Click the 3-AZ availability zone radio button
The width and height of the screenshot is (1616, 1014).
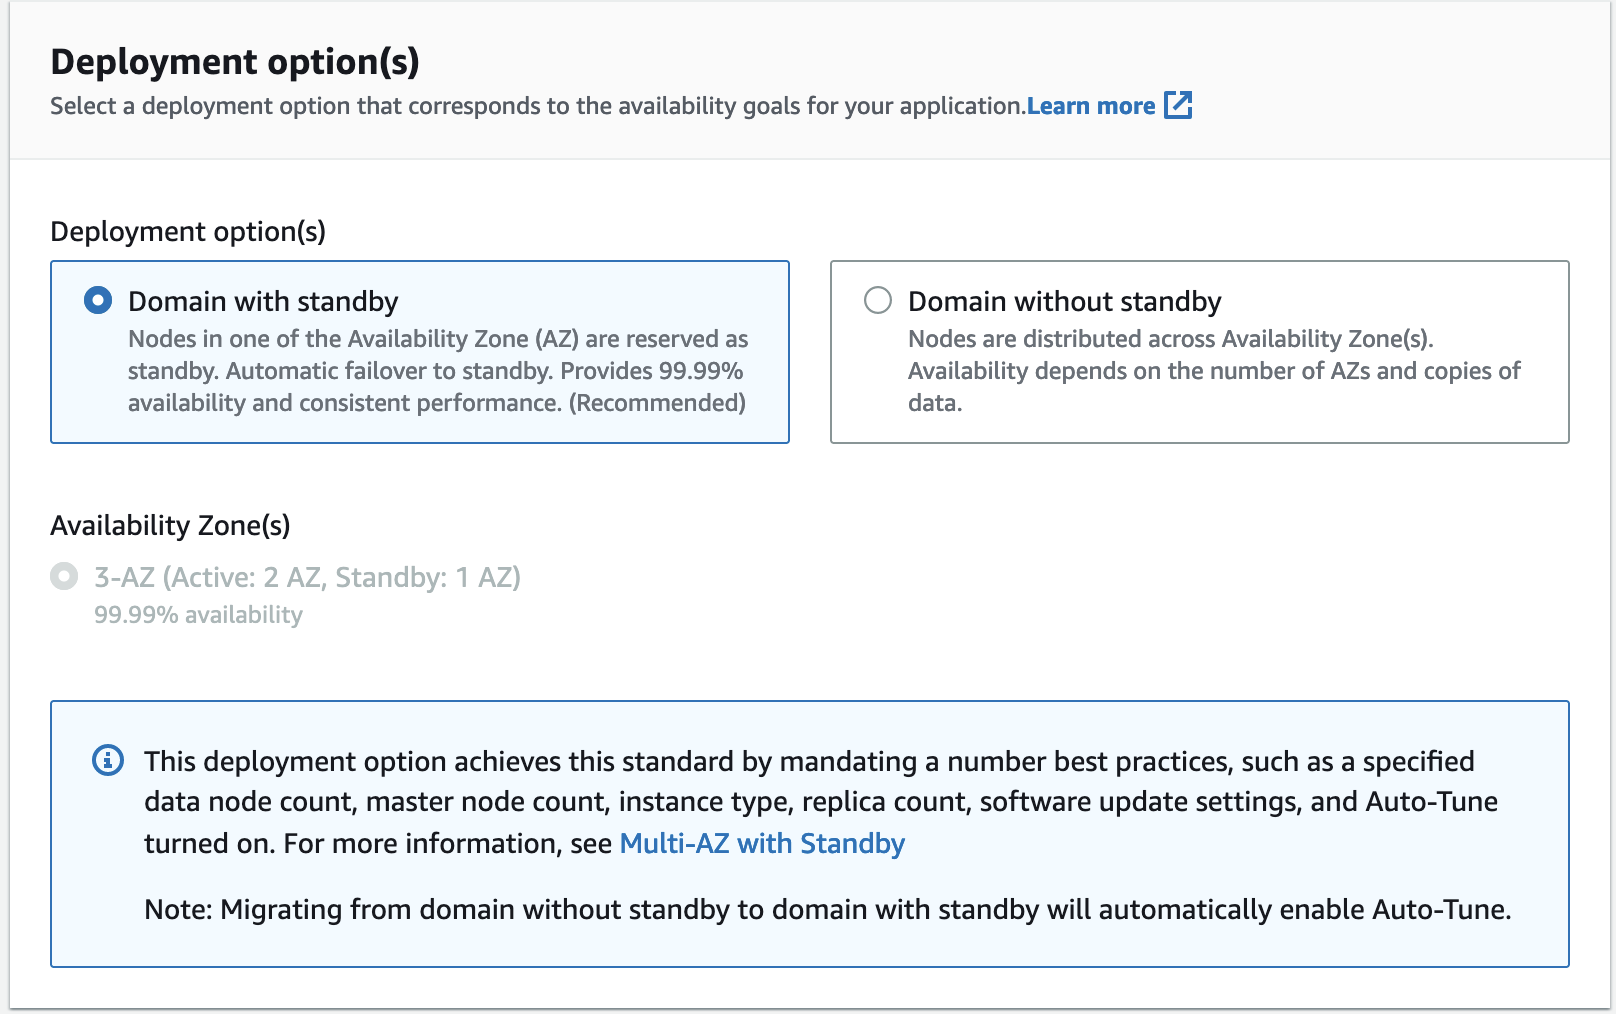pos(64,577)
